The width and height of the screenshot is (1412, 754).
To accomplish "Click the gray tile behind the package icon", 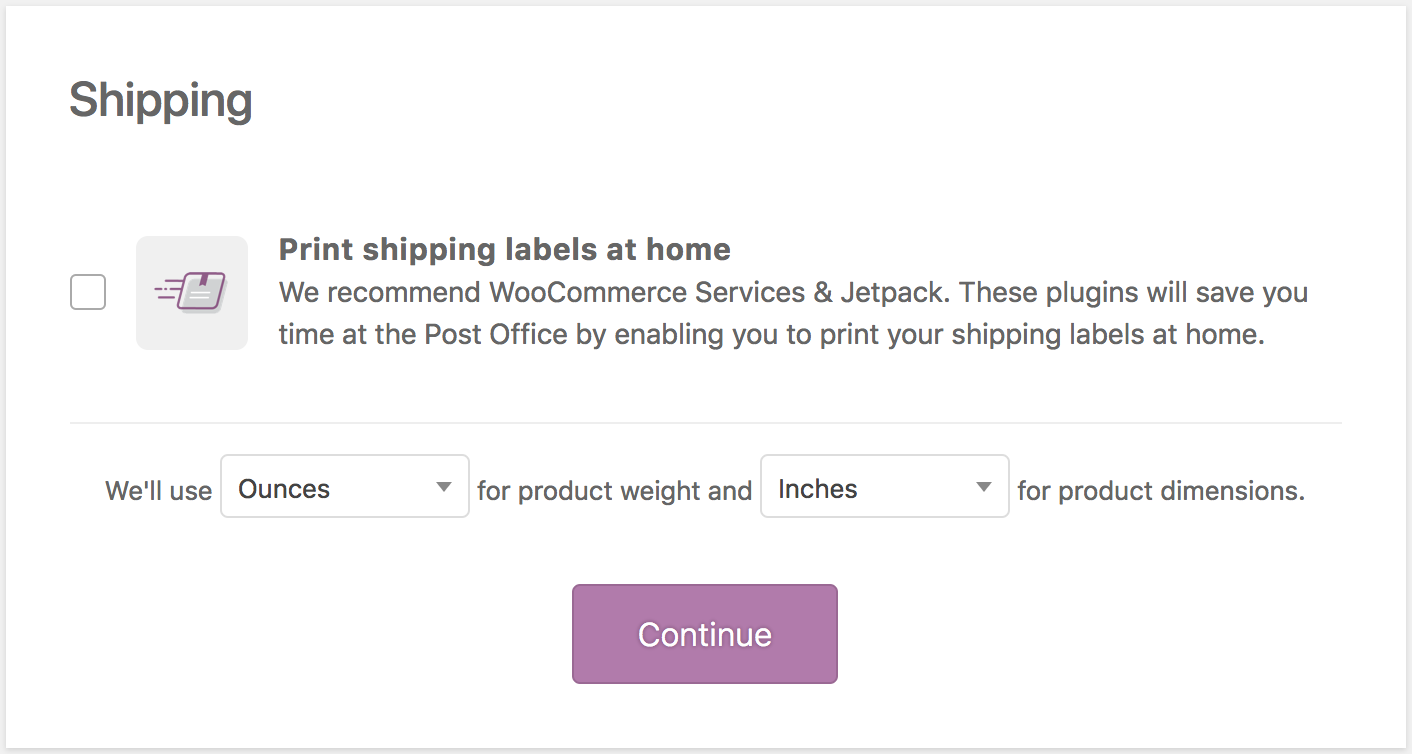I will tap(192, 293).
